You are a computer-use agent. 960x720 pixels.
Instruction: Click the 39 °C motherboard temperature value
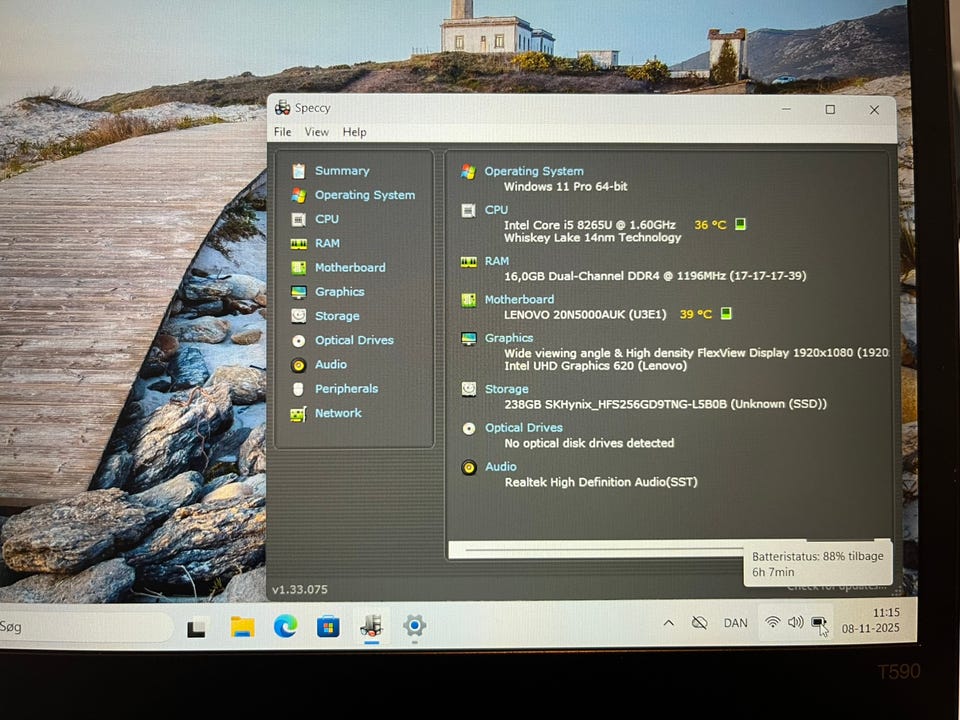tap(696, 314)
